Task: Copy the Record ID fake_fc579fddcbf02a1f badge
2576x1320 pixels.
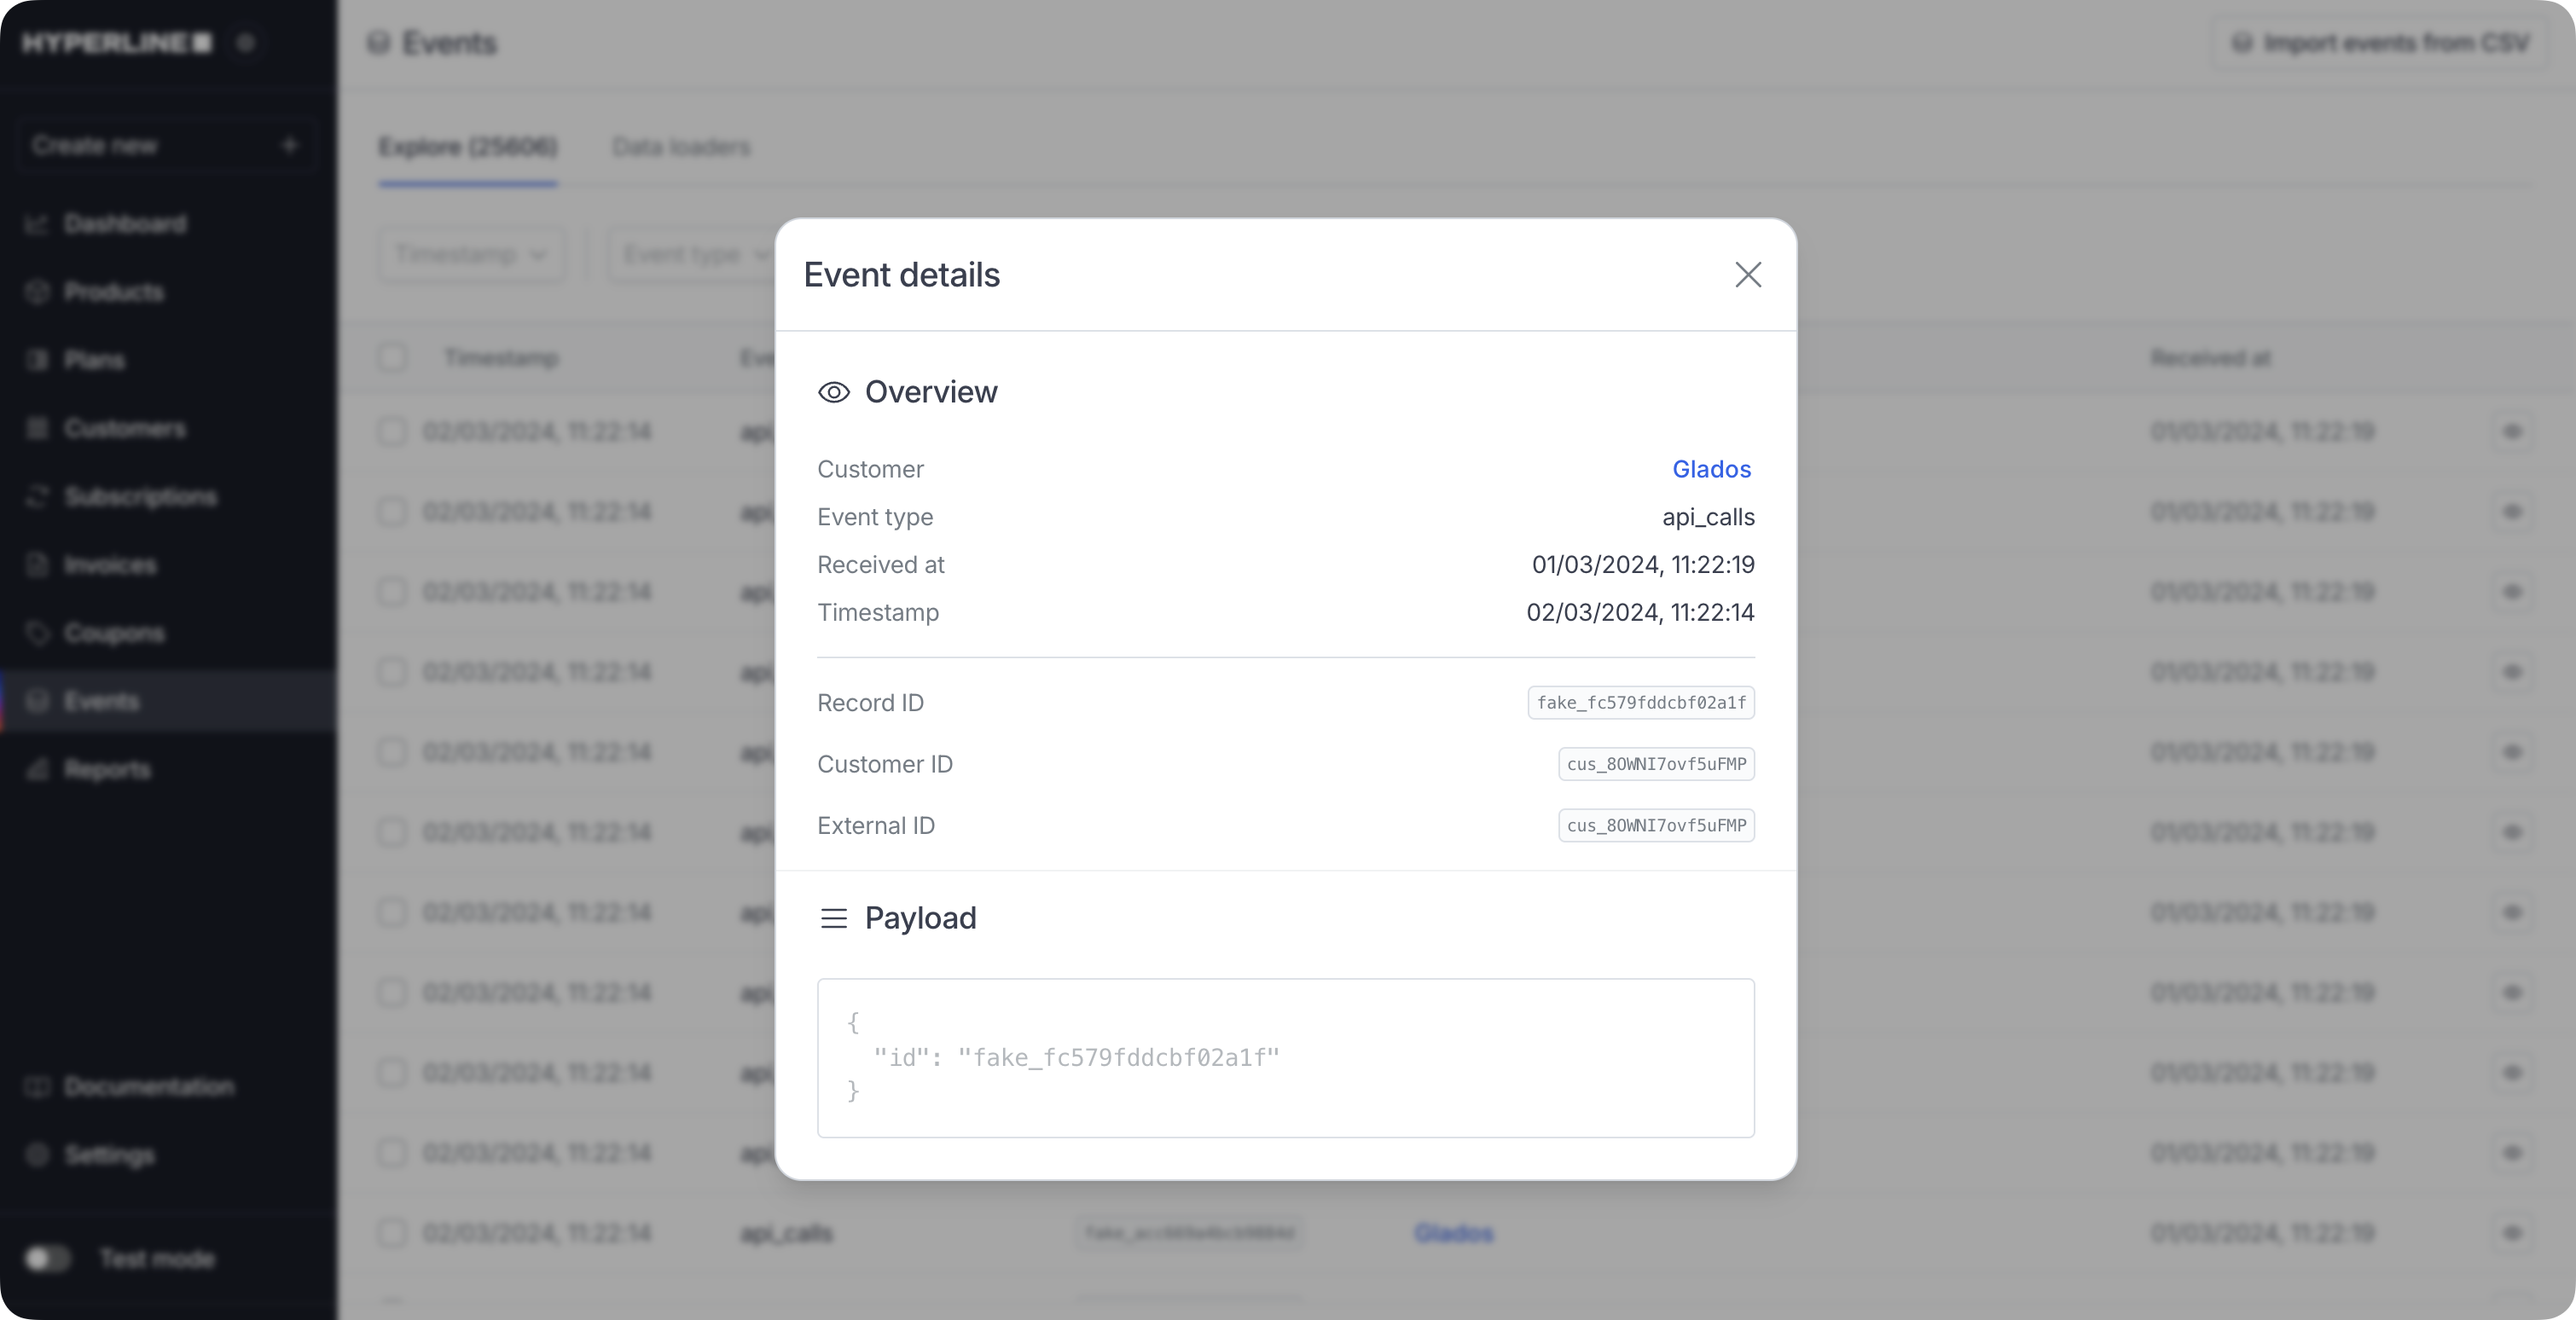Action: 1640,702
